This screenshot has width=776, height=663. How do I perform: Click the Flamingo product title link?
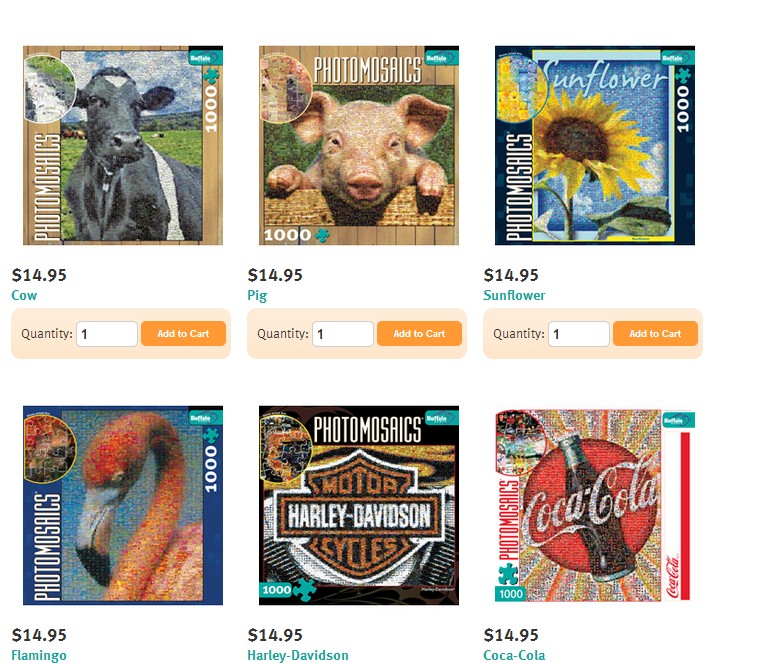pyautogui.click(x=39, y=656)
